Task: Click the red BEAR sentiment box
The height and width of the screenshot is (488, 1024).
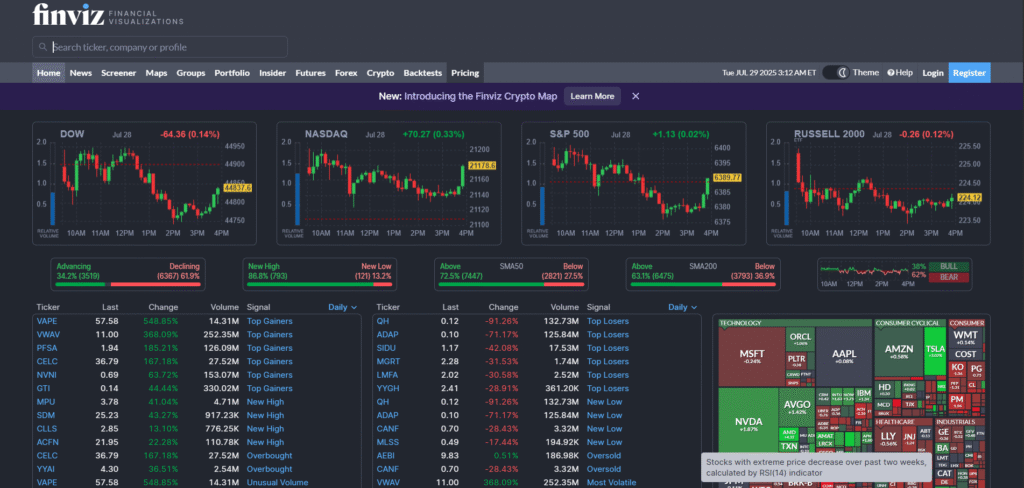Action: (x=949, y=278)
